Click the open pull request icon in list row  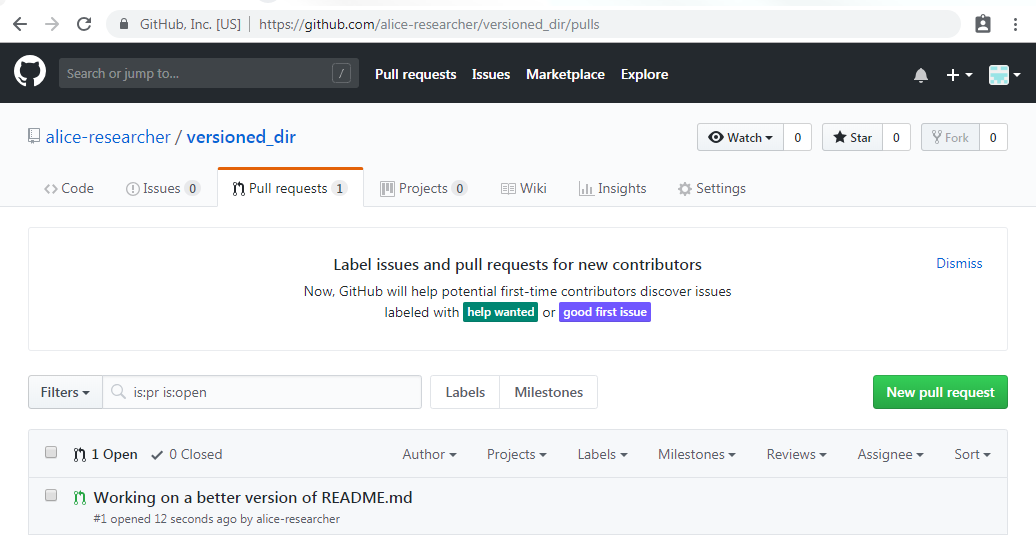[79, 498]
